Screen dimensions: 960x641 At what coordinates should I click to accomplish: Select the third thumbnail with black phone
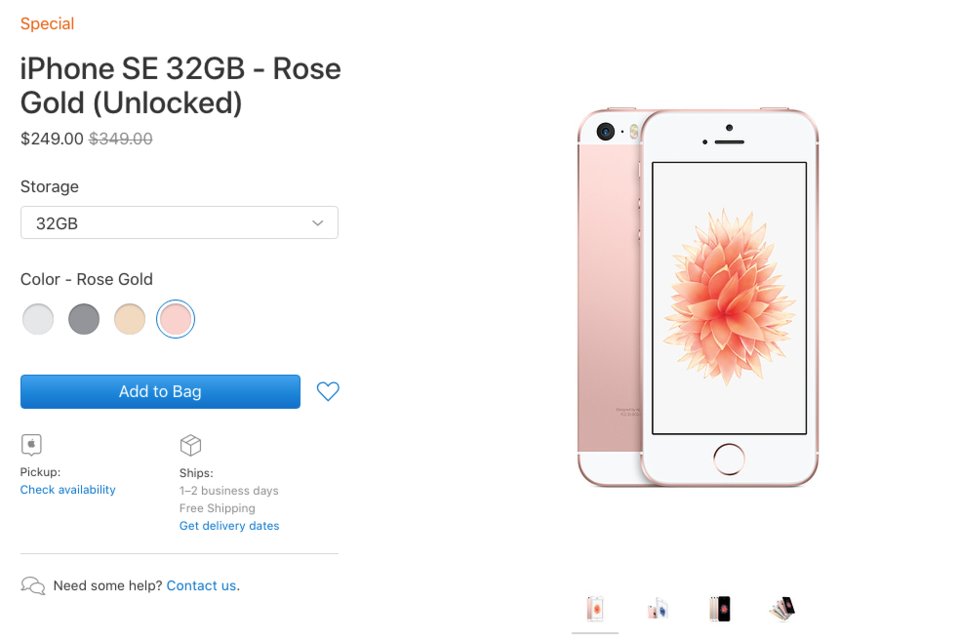[x=719, y=608]
